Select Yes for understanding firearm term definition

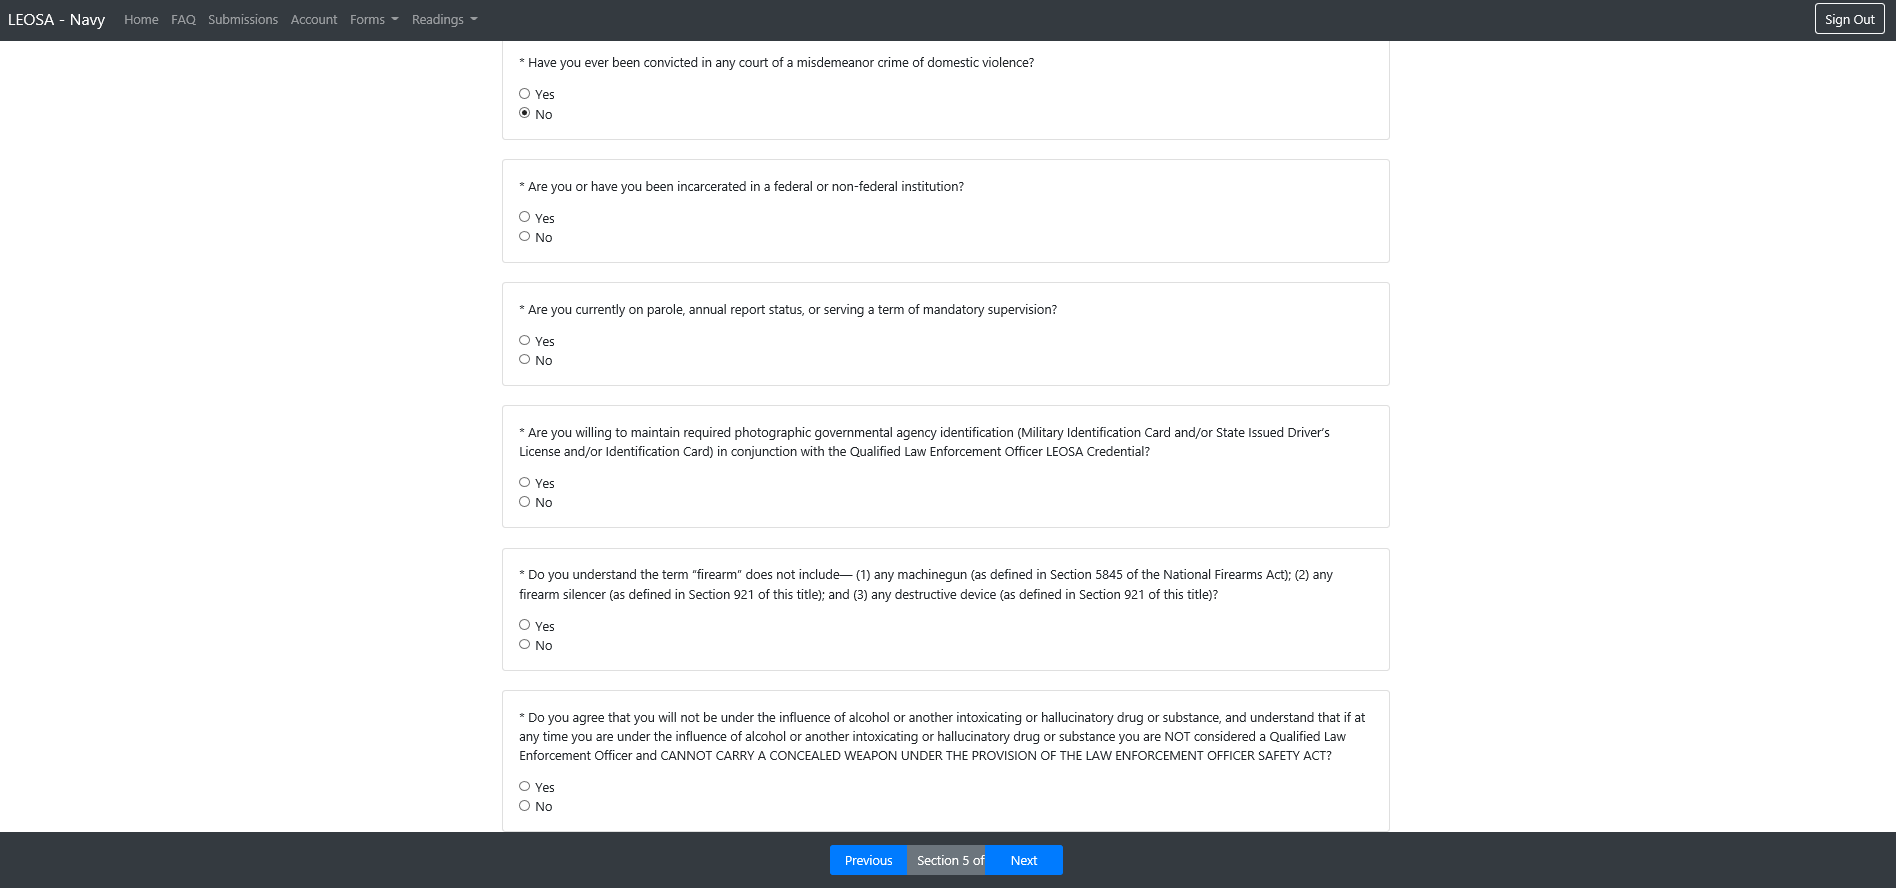524,625
